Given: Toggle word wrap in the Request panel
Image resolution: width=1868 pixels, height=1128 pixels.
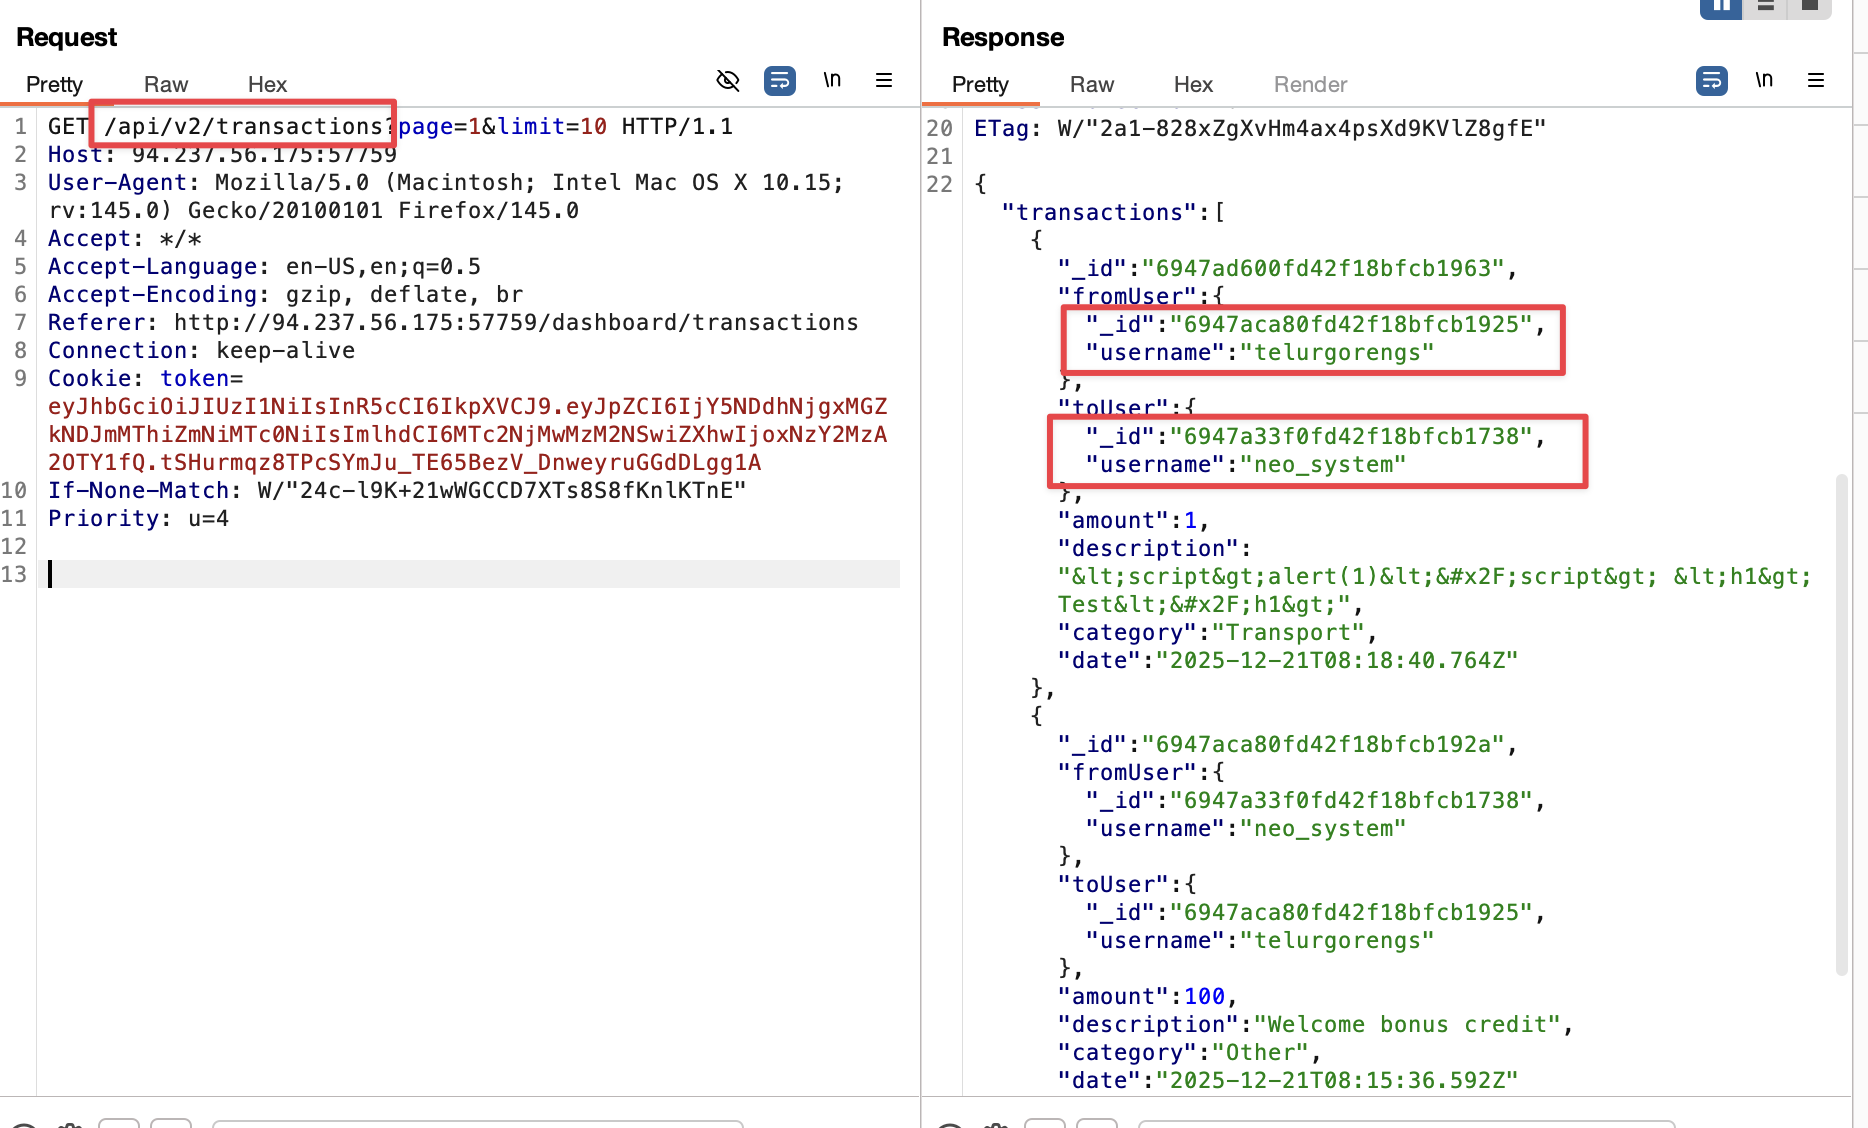Looking at the screenshot, I should pyautogui.click(x=780, y=81).
